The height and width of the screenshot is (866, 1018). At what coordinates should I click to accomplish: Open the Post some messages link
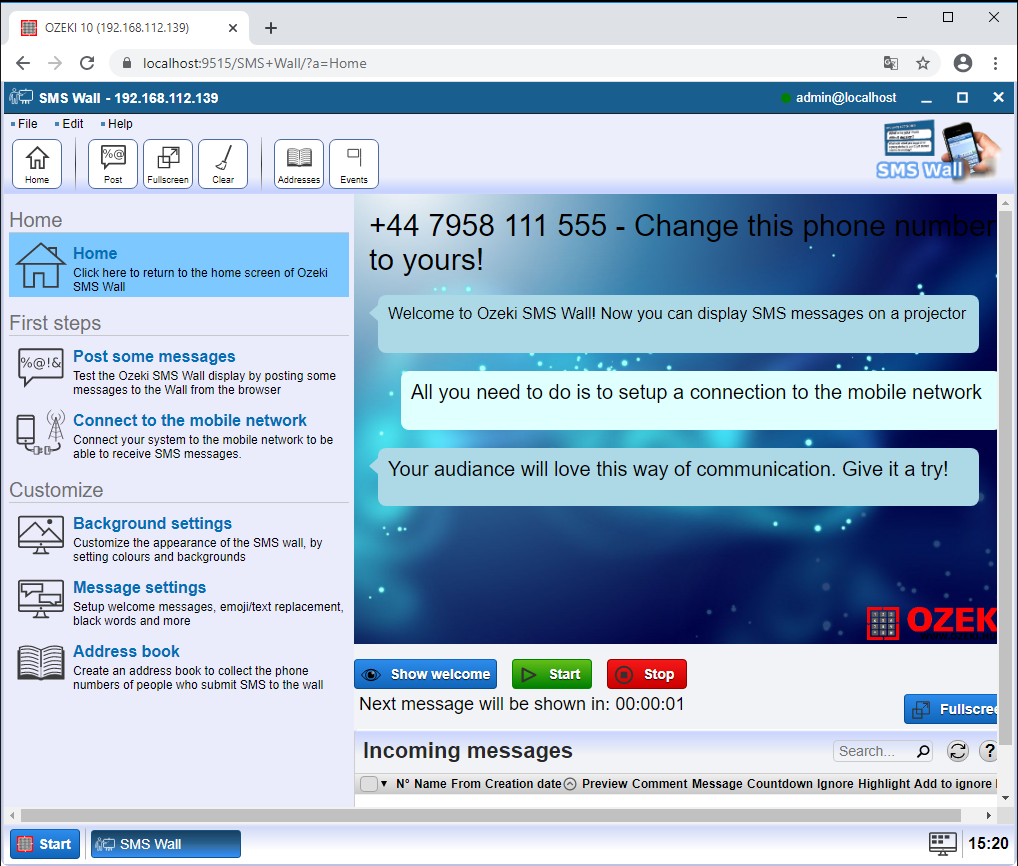coord(154,356)
